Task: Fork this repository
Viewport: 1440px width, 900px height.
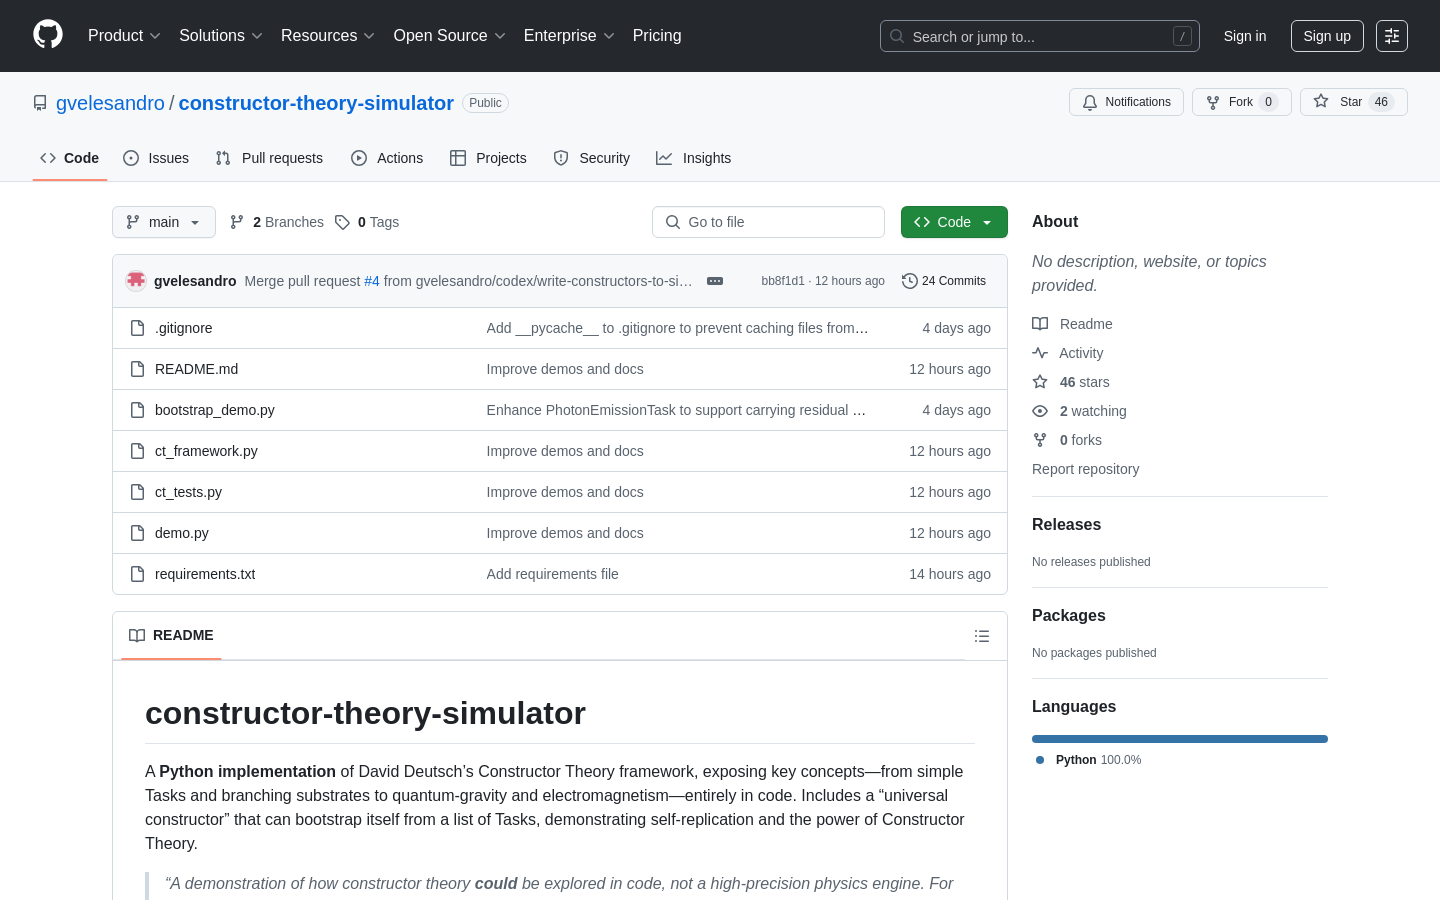Action: tap(1241, 102)
